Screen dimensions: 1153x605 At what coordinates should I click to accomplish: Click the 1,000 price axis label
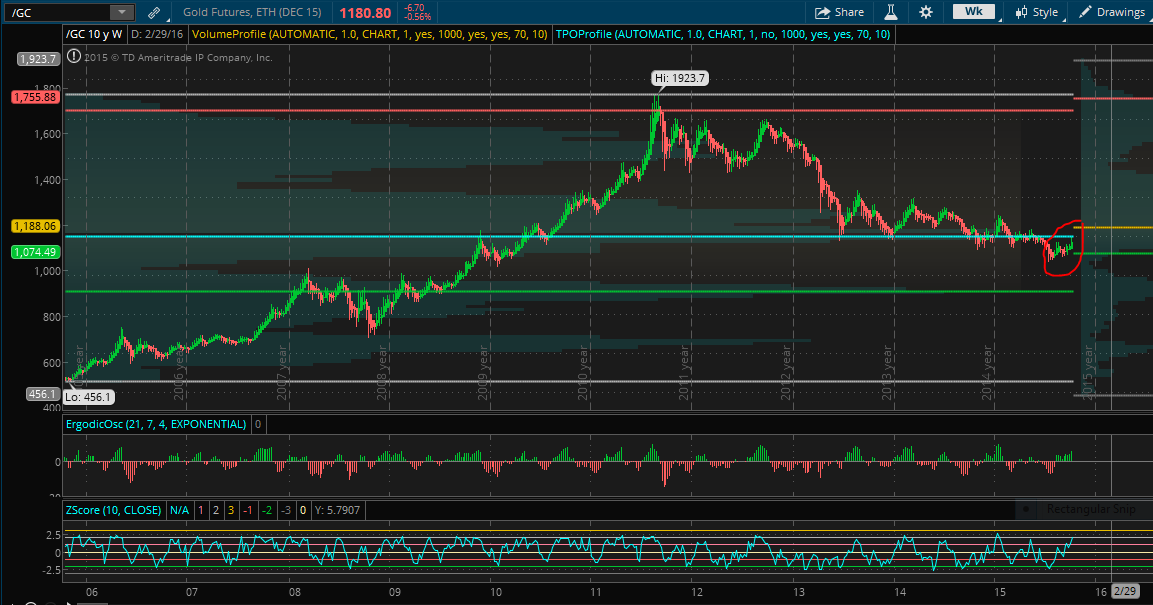click(x=46, y=271)
